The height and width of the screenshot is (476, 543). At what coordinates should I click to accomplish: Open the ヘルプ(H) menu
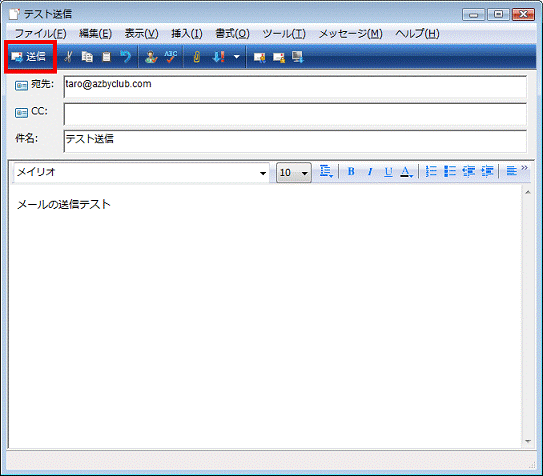coord(417,34)
